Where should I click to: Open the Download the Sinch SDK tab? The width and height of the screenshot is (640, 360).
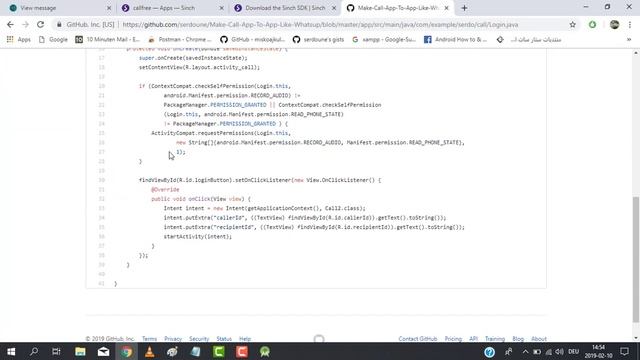[284, 8]
